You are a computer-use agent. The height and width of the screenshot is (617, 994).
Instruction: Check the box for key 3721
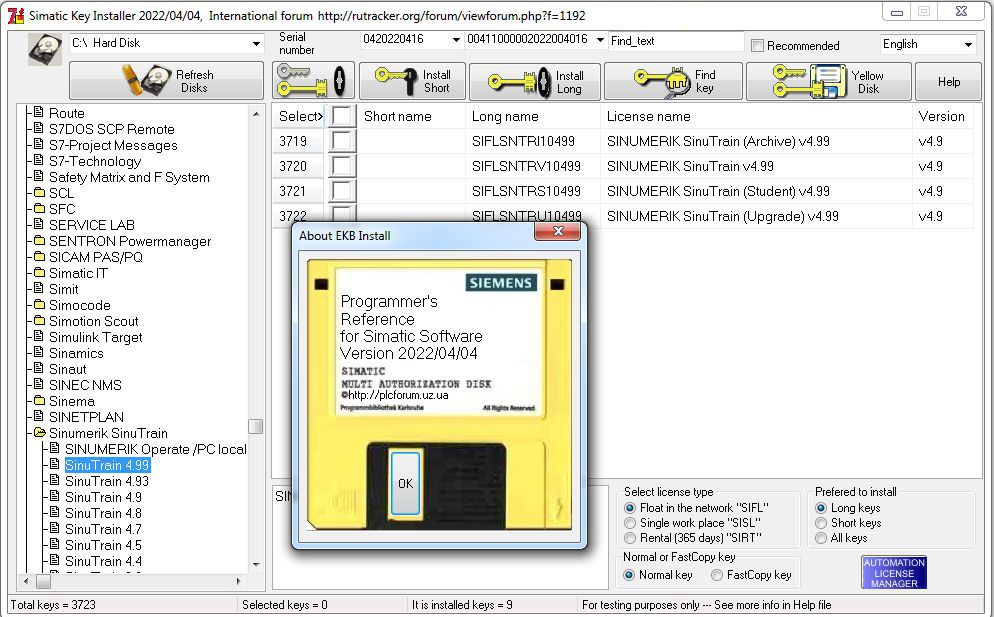tap(342, 191)
